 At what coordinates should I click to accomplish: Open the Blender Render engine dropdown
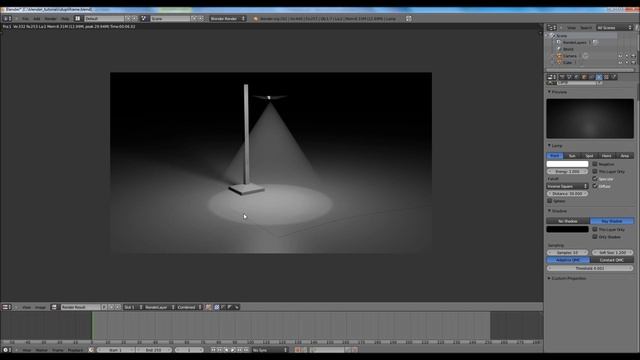(x=227, y=19)
